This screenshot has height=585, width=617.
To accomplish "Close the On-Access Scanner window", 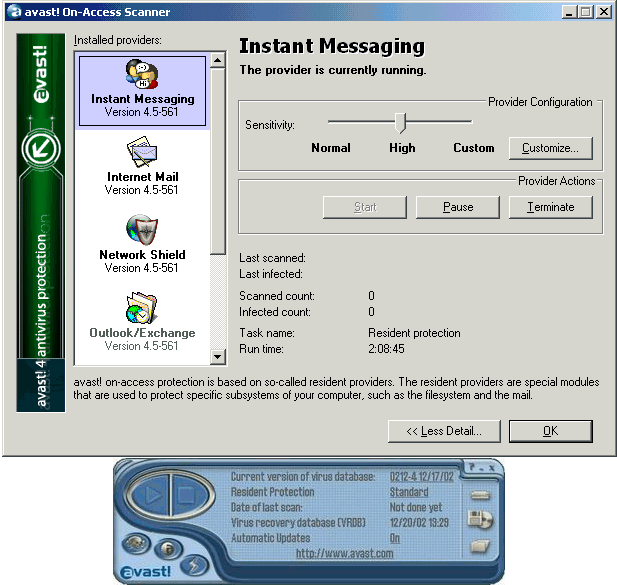I will pos(604,12).
